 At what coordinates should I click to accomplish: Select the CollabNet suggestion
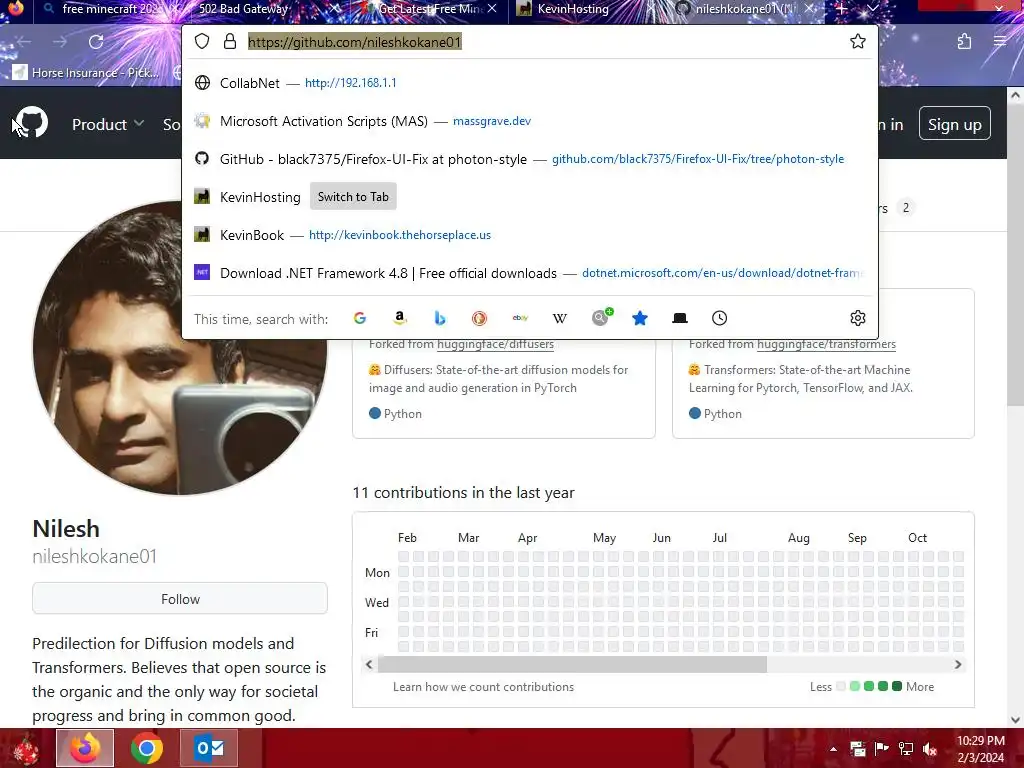coord(530,83)
